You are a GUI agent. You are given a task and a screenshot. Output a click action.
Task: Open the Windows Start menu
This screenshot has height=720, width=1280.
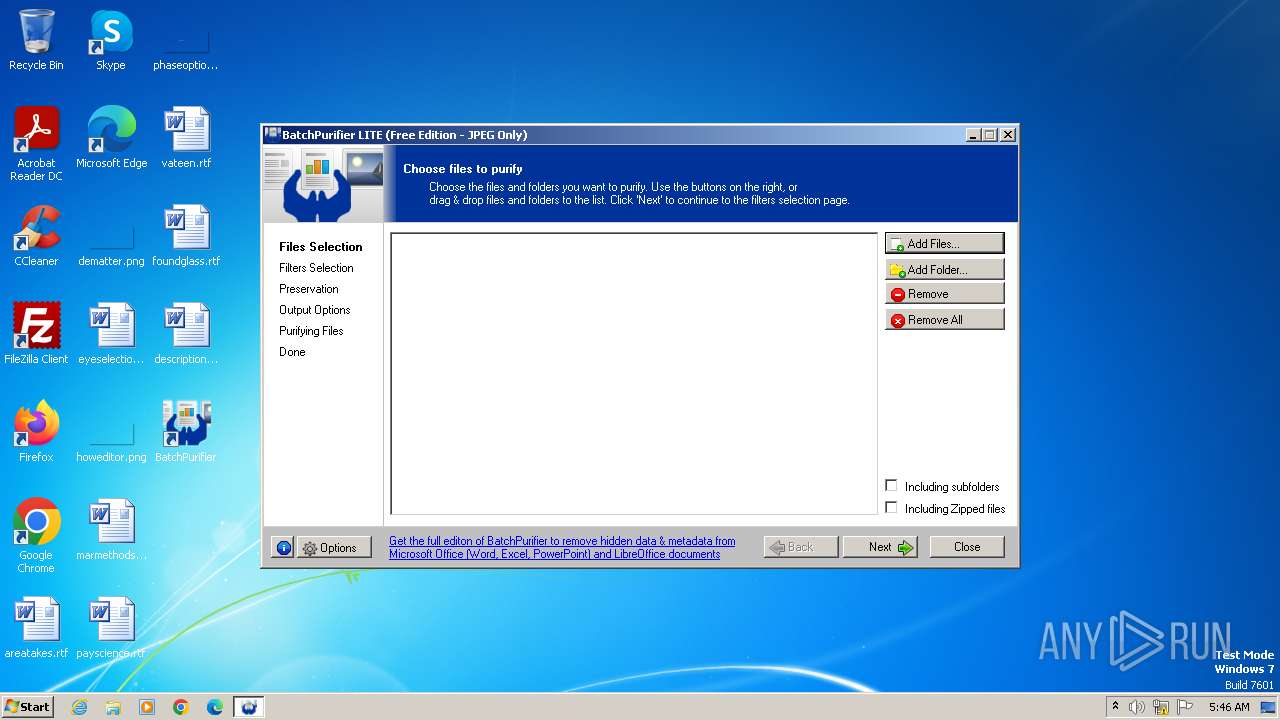[27, 706]
